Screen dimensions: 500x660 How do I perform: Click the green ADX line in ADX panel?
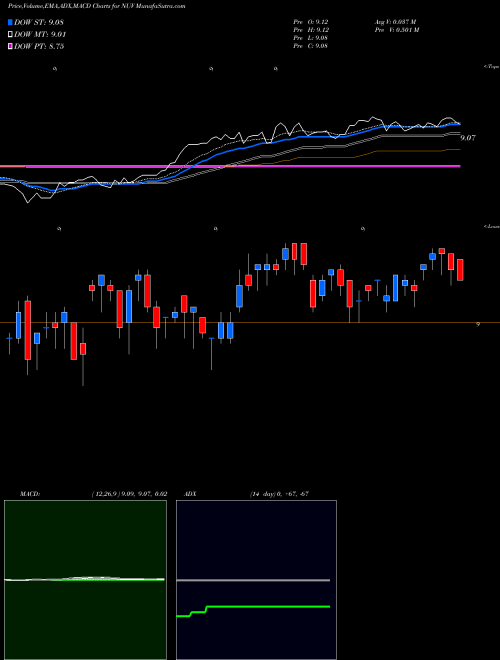253,609
